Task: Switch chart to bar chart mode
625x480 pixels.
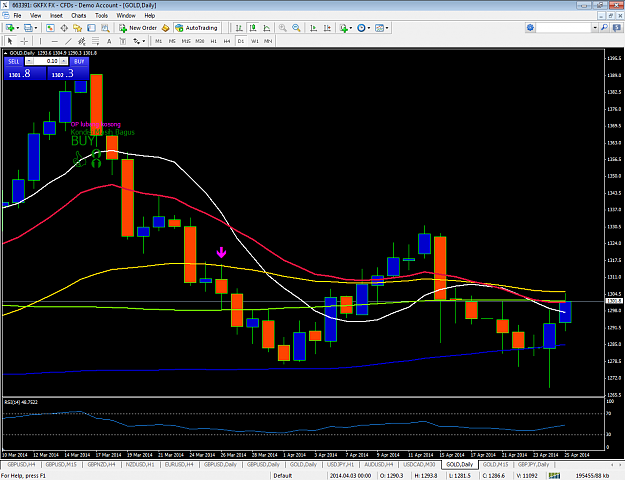Action: coord(239,28)
